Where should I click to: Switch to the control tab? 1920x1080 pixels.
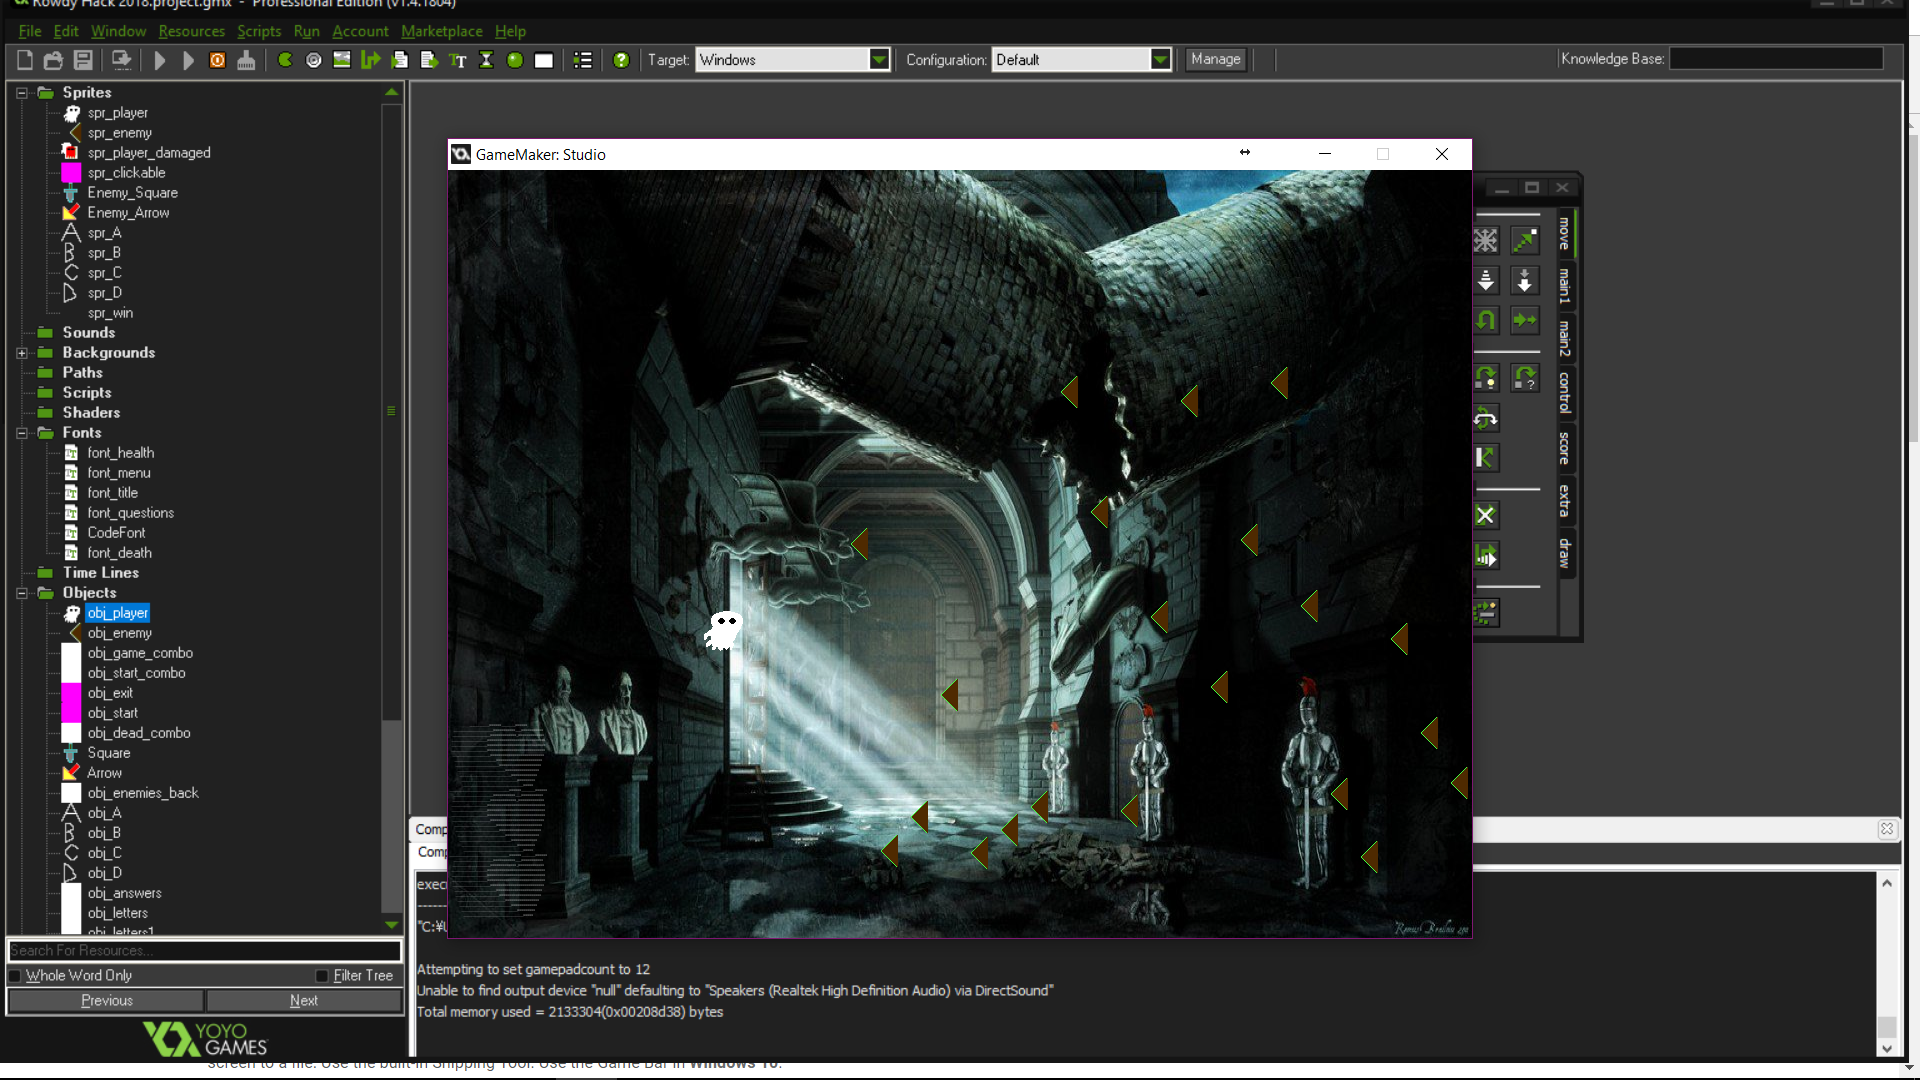tap(1565, 392)
